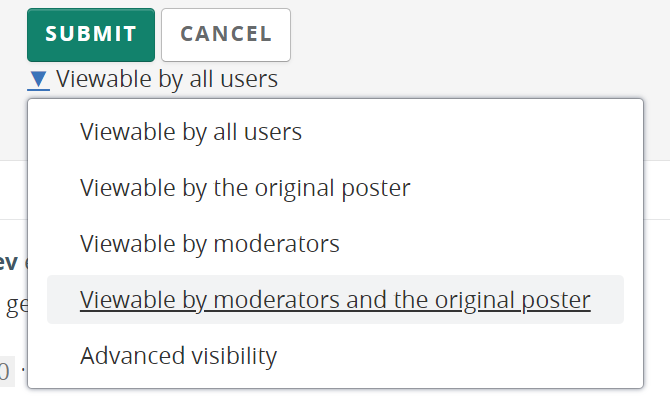Discard the post with the CANCEL button
The width and height of the screenshot is (670, 416).
click(226, 35)
